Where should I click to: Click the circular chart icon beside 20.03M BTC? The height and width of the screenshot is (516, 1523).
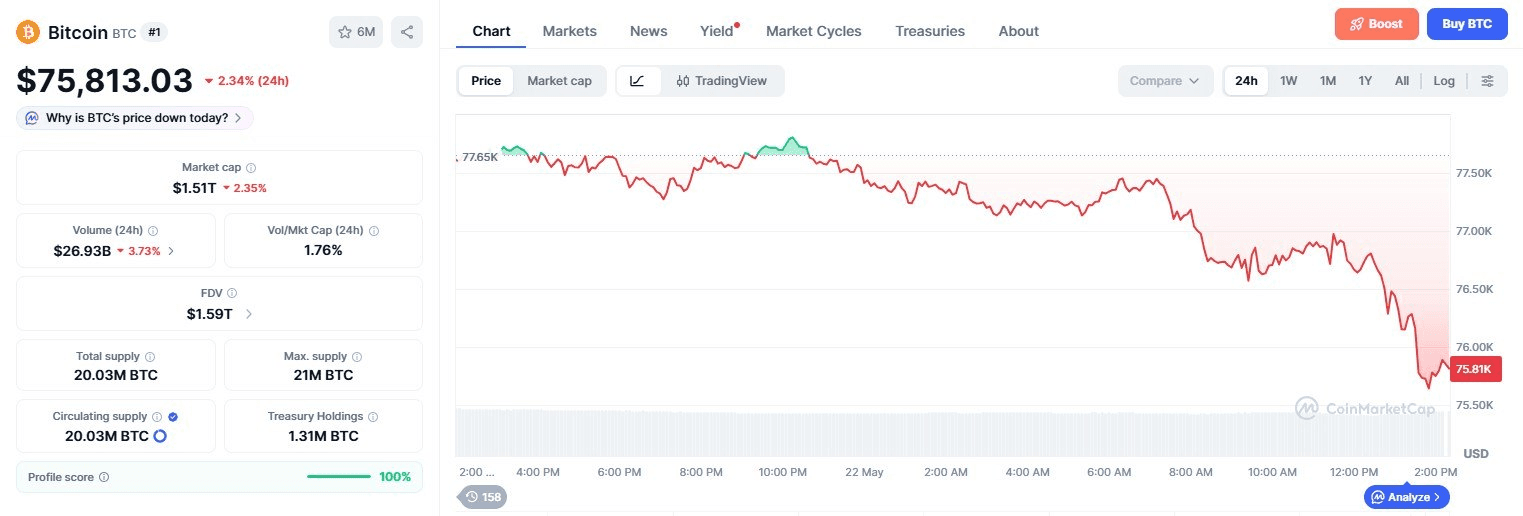[159, 436]
